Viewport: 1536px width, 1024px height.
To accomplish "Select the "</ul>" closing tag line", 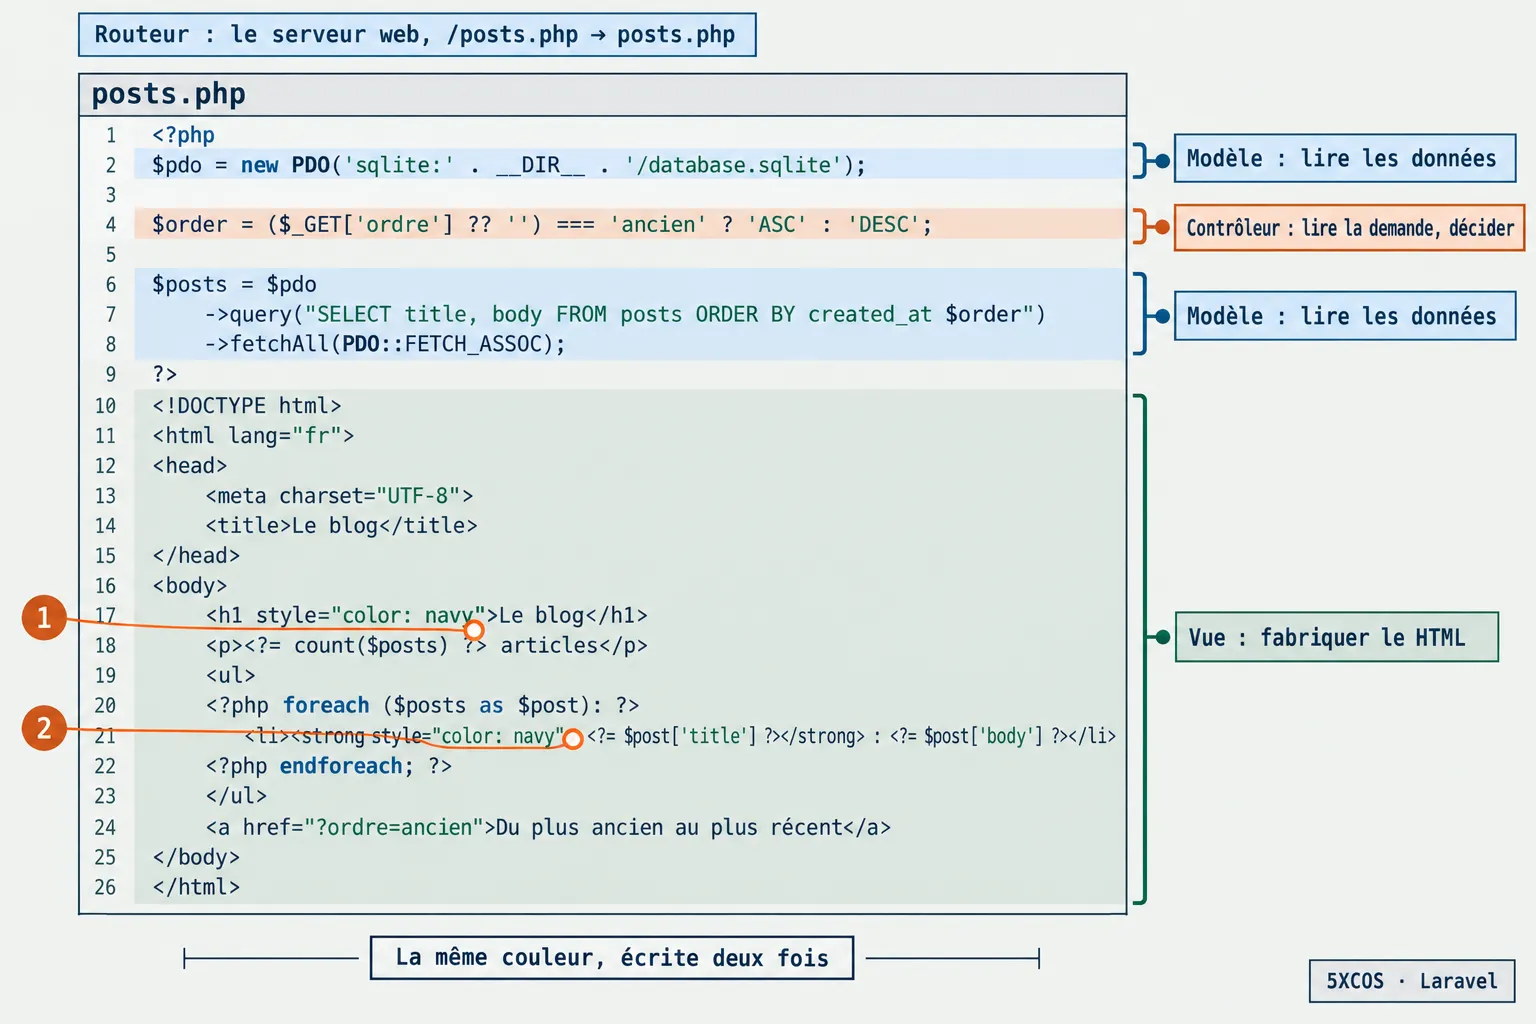I will click(x=236, y=797).
